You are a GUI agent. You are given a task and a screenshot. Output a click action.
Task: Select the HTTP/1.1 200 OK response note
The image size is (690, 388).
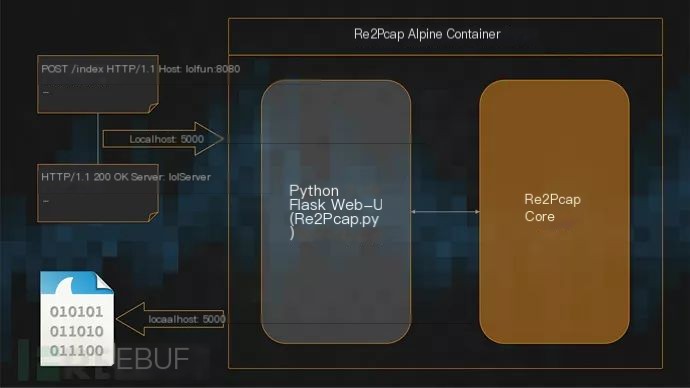click(98, 193)
